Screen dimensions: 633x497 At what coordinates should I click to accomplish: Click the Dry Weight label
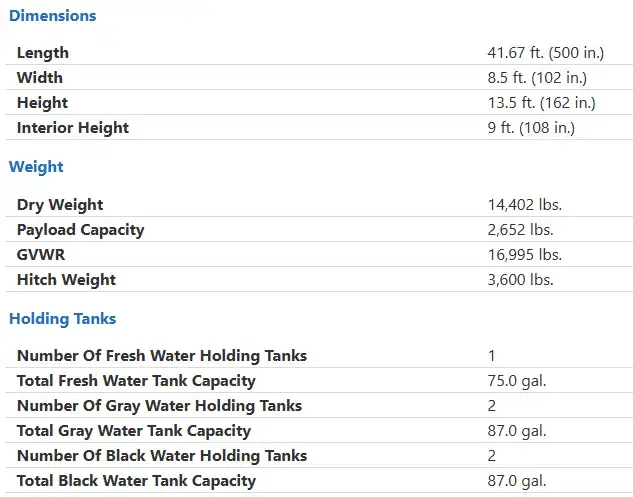tap(60, 205)
